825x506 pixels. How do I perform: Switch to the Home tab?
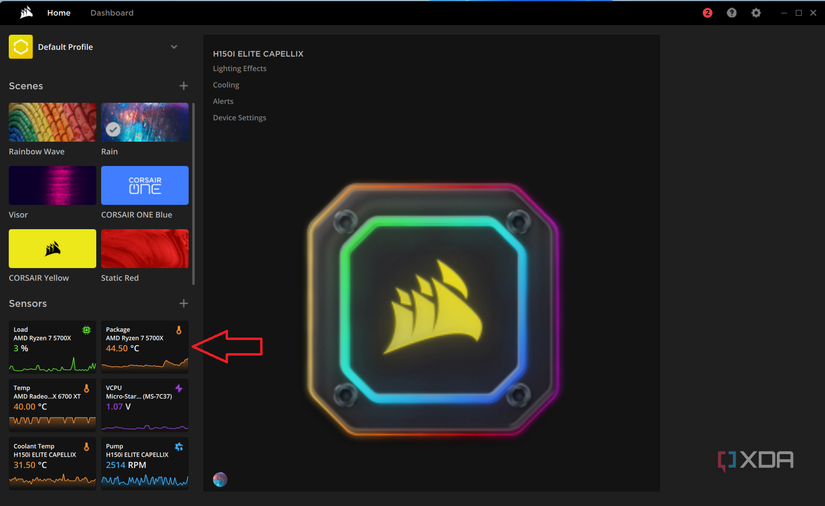(x=58, y=13)
